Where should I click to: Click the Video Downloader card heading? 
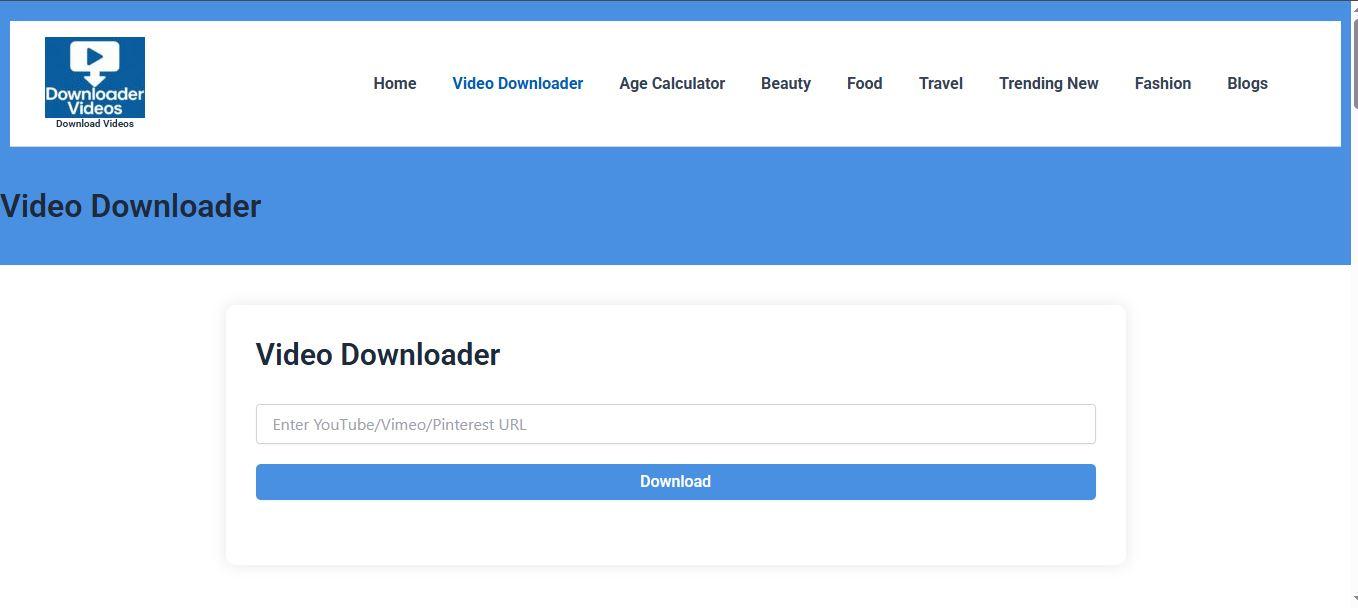[378, 354]
